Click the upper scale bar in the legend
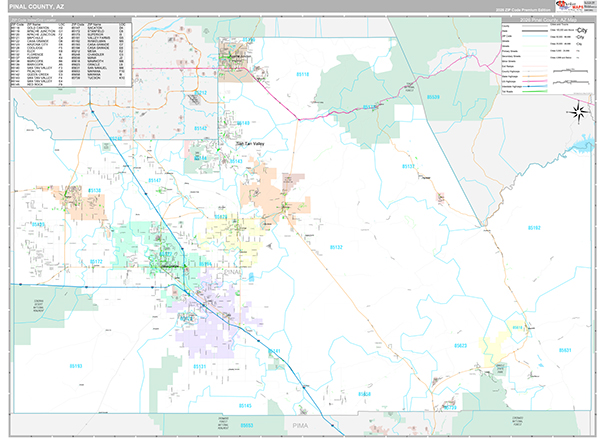This screenshot has height=438, width=600. coord(571,71)
